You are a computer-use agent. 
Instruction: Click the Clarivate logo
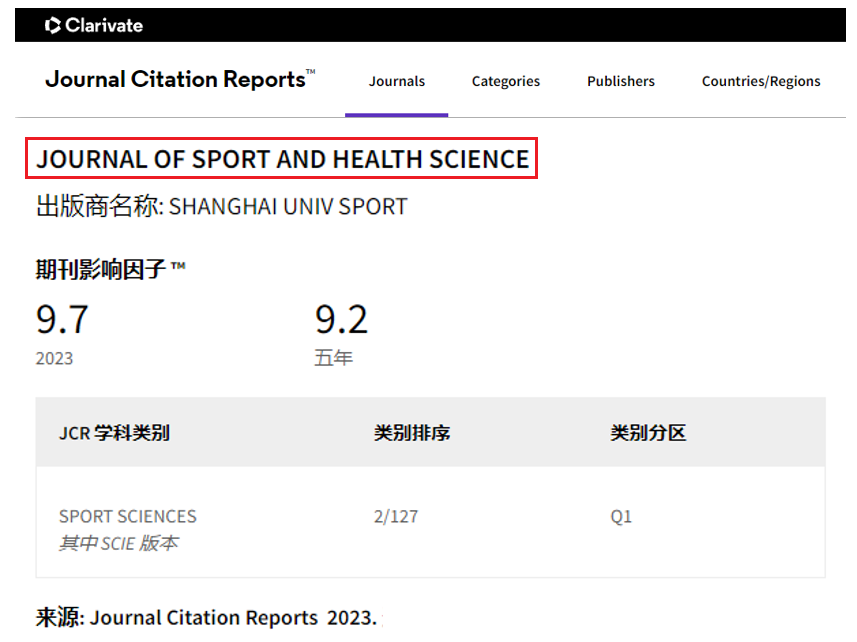click(93, 25)
